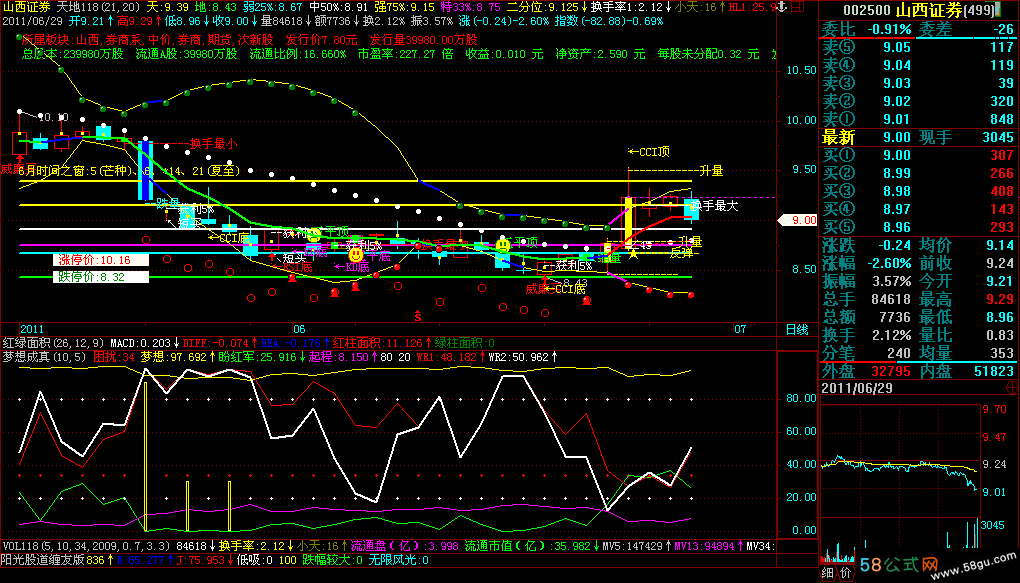1020x583 pixels.
Task: Click the CCI顶 label above the yellow candle
Action: tap(649, 152)
